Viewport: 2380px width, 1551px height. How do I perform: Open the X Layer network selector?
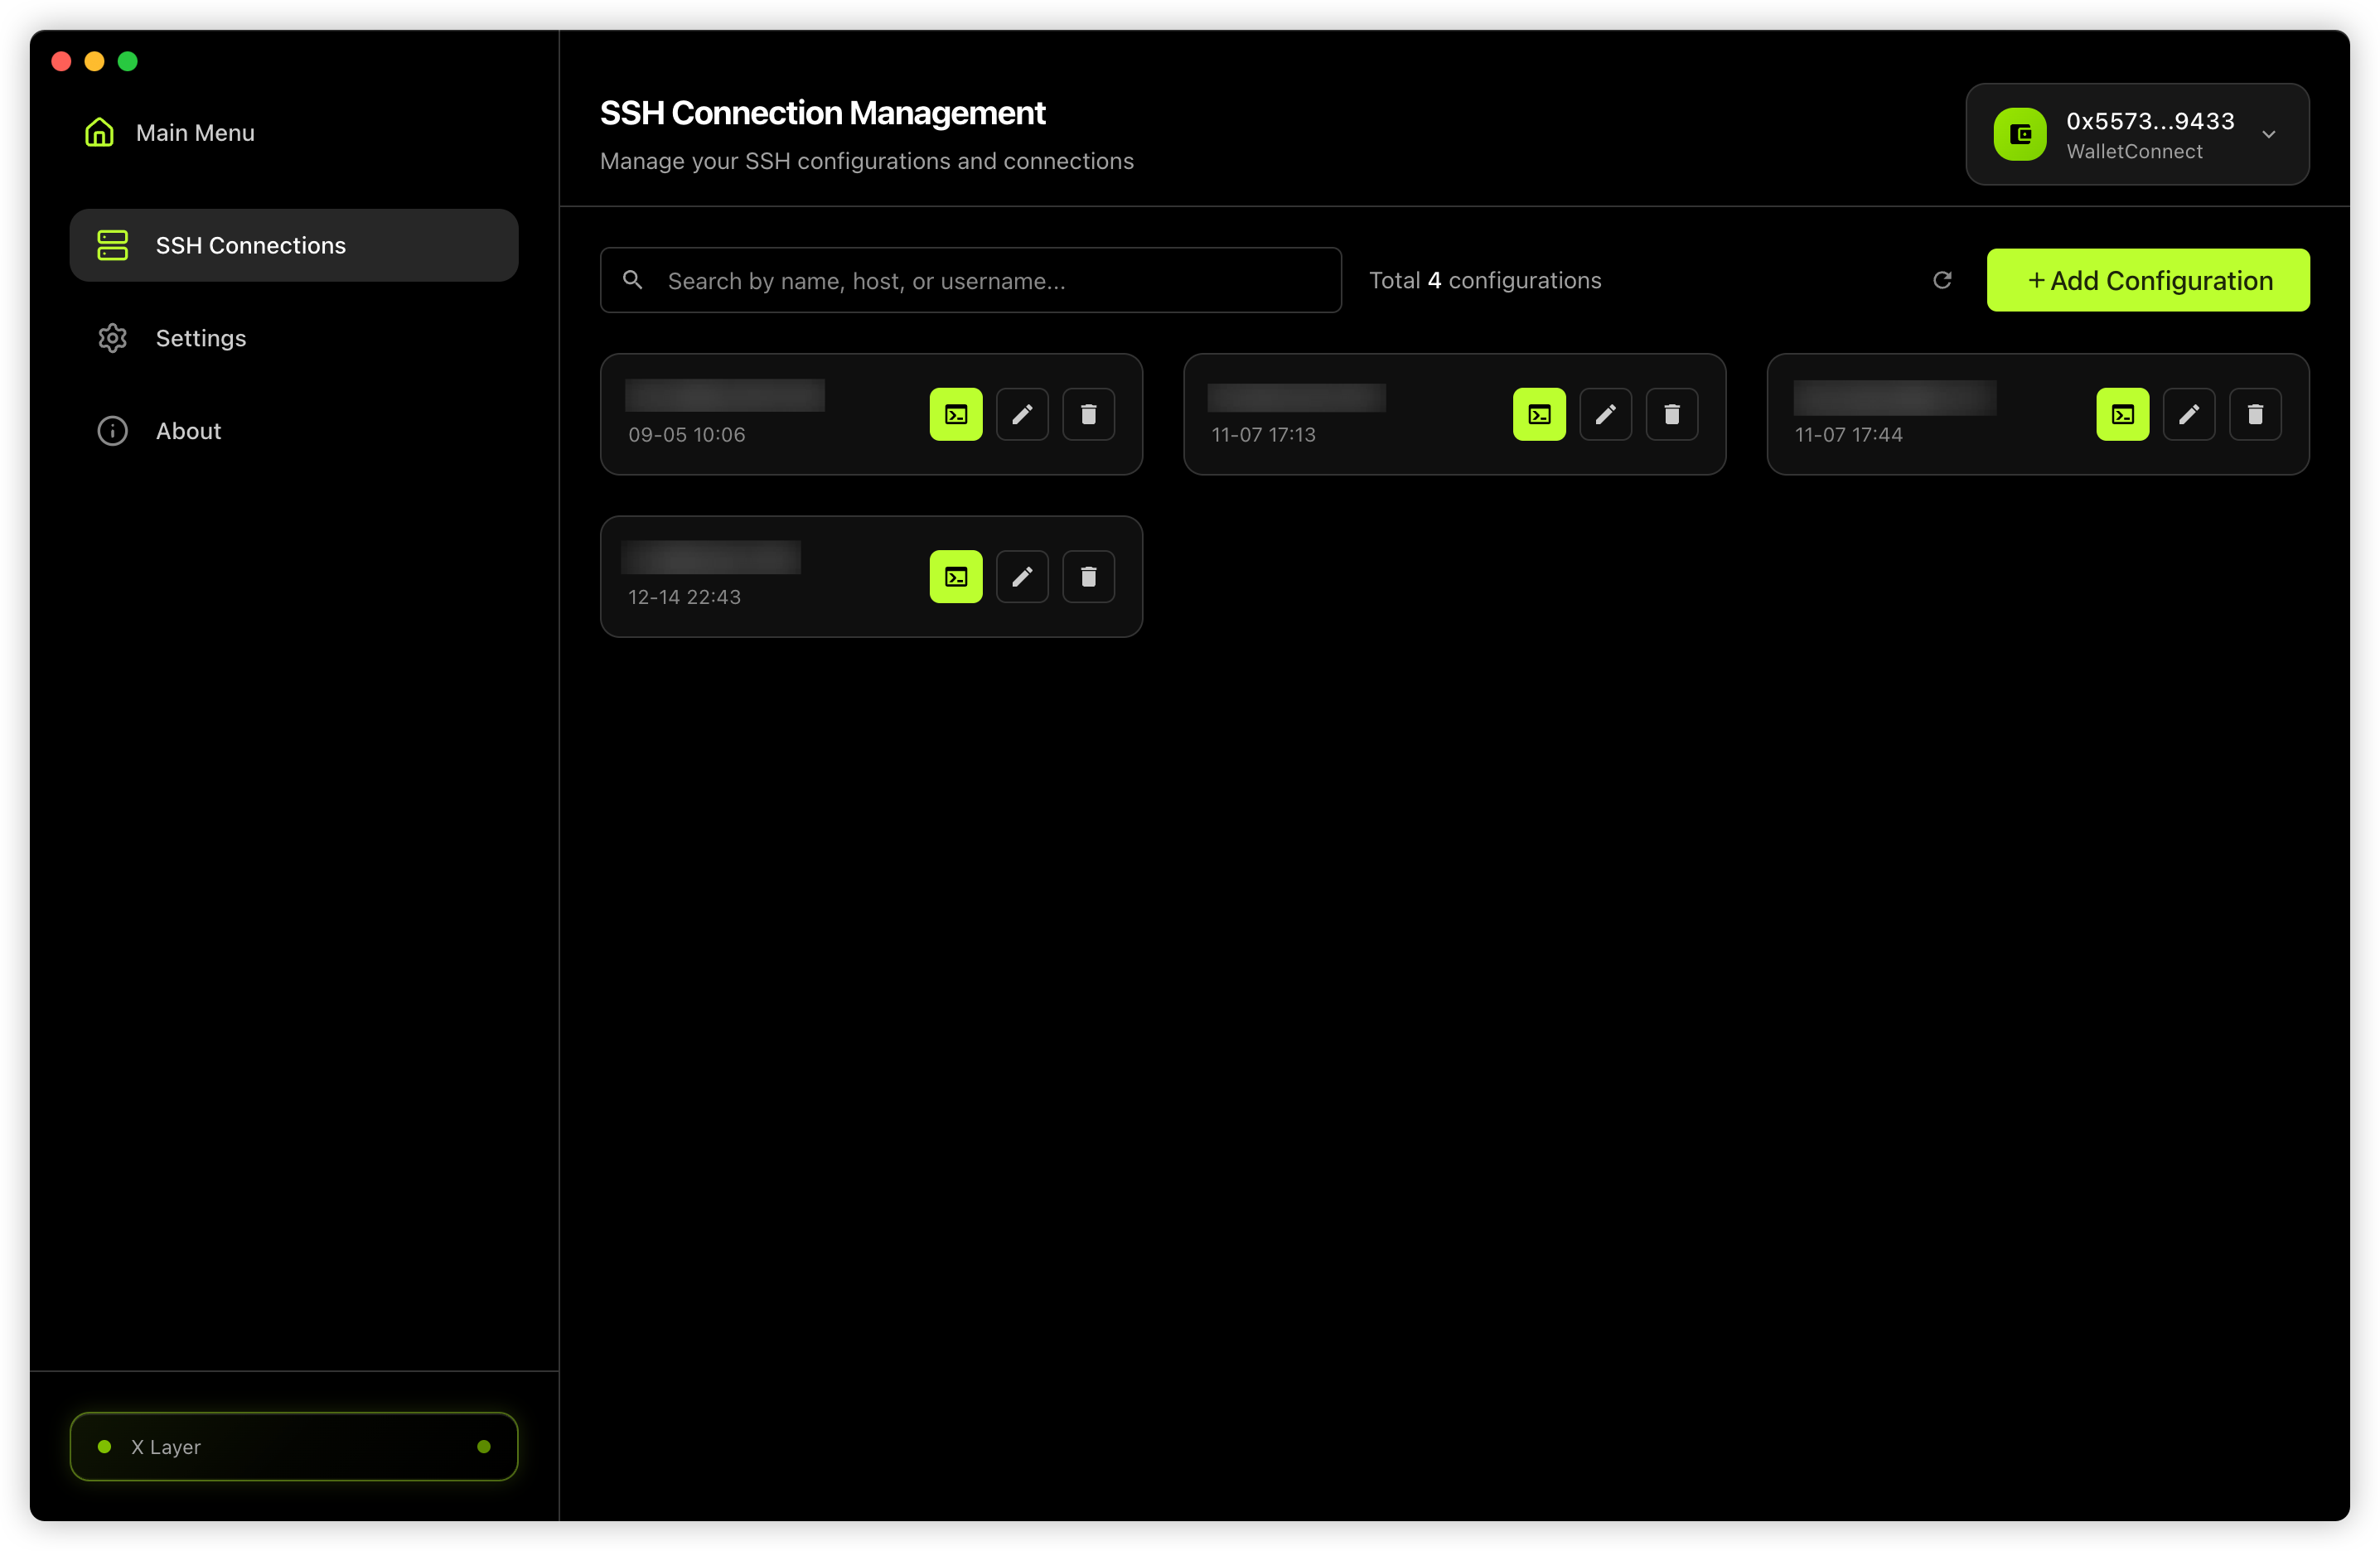[x=293, y=1445]
